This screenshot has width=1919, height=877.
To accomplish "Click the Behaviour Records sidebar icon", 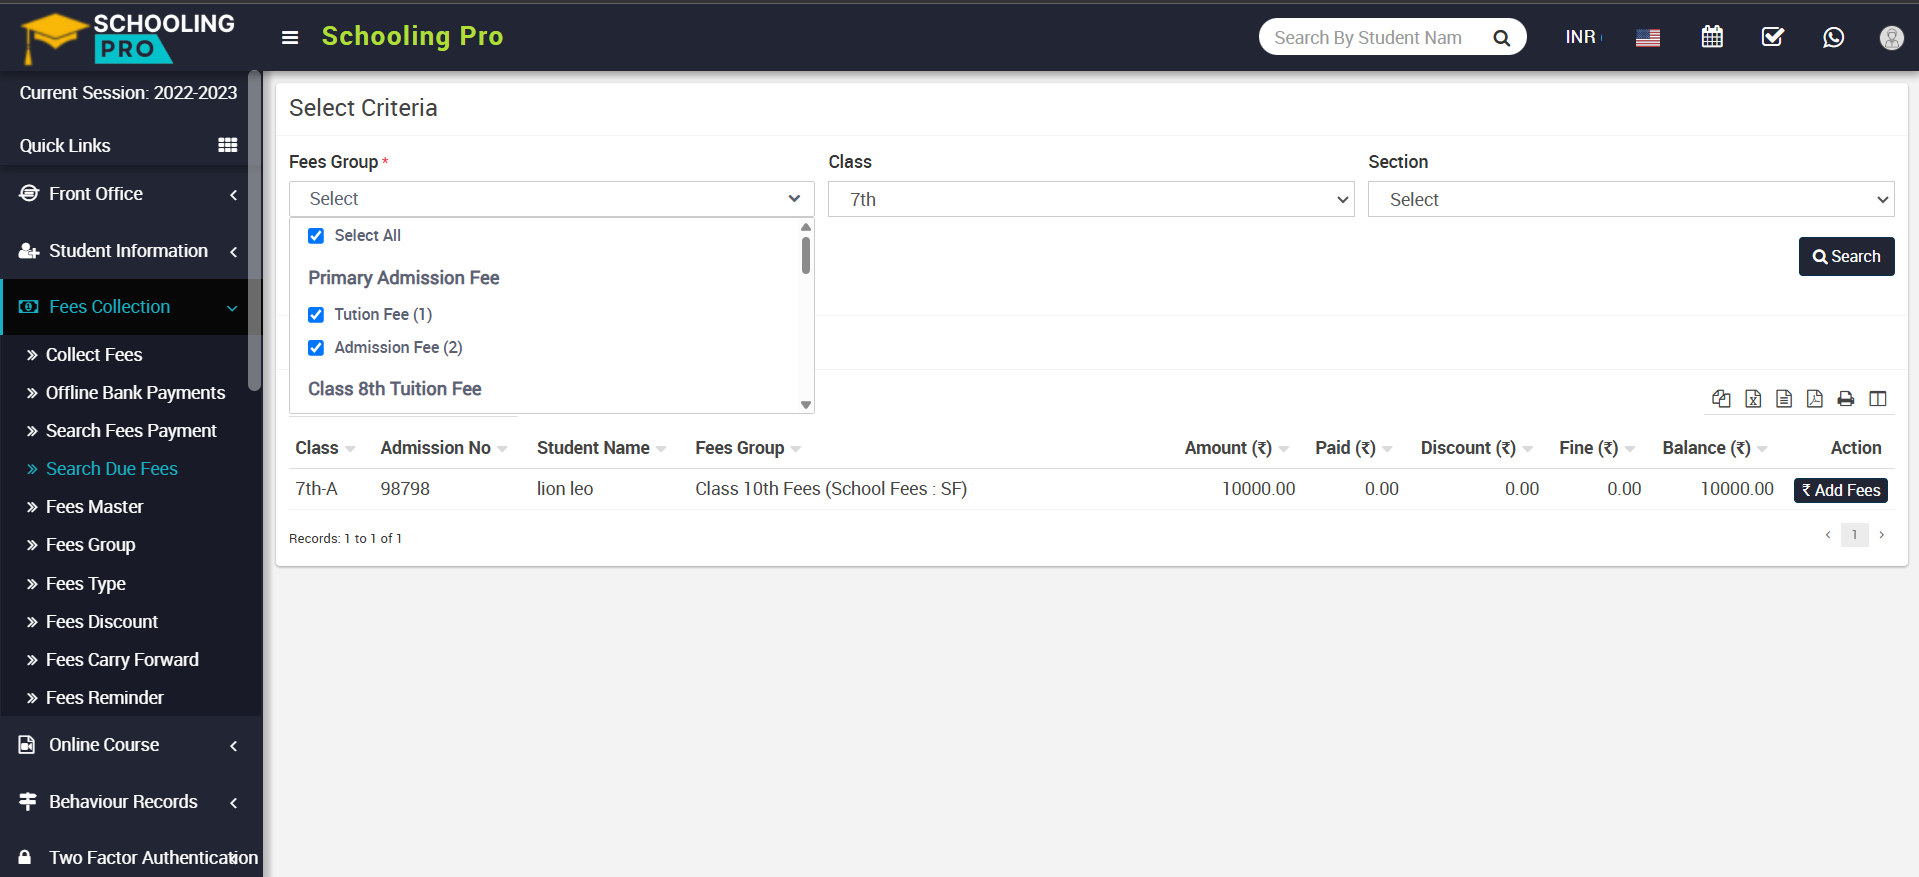I will tap(28, 802).
